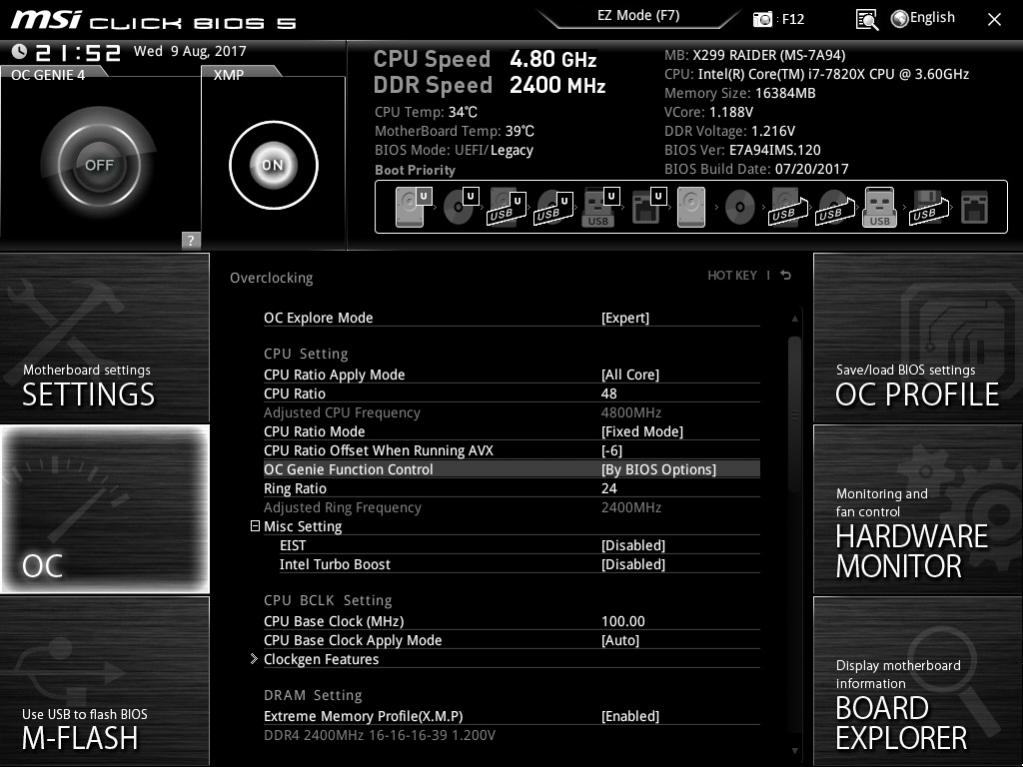Select the UEFI hard disk boot device icon
The height and width of the screenshot is (767, 1023).
(x=414, y=207)
